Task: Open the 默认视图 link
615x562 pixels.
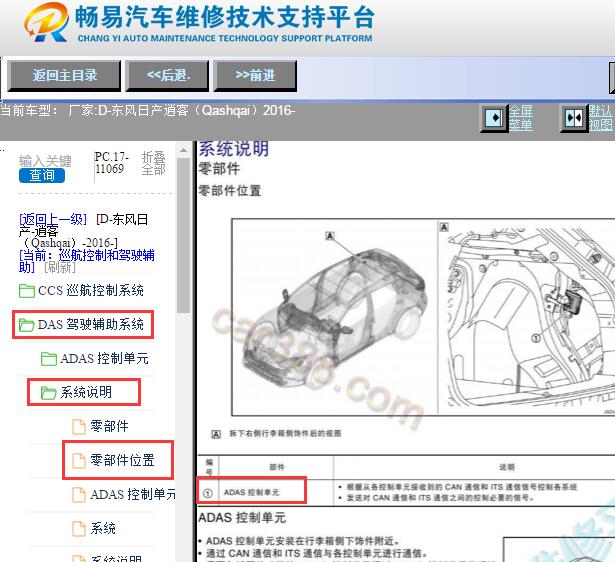Action: (x=600, y=118)
